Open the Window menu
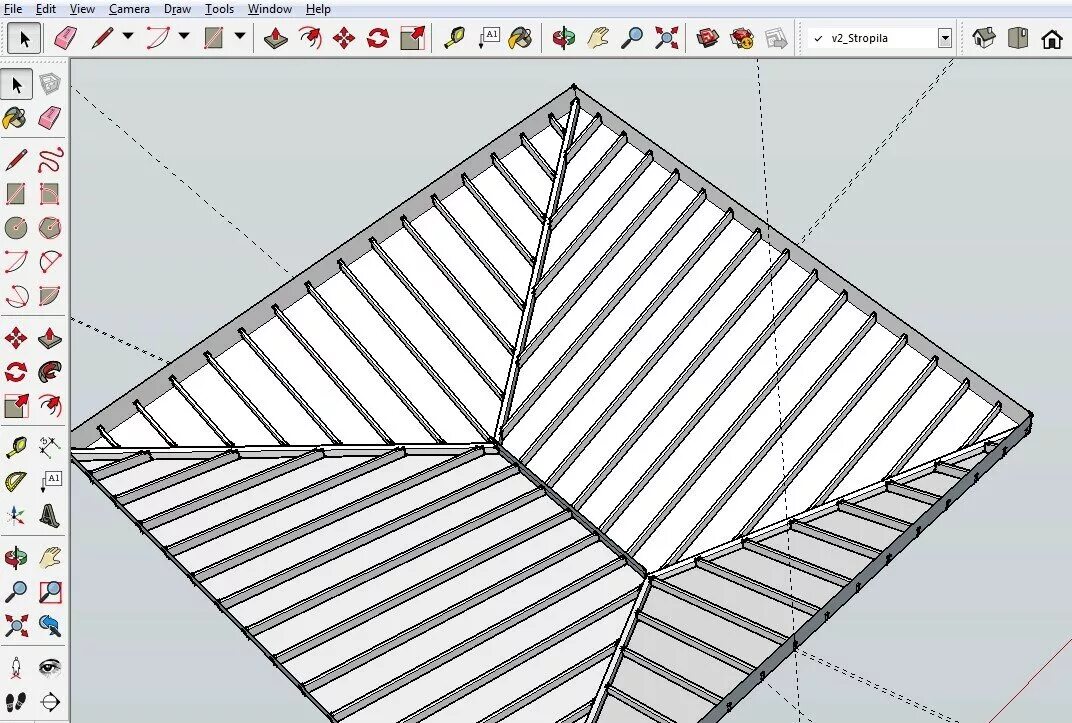Screen dimensions: 1072x723 pyautogui.click(x=270, y=9)
